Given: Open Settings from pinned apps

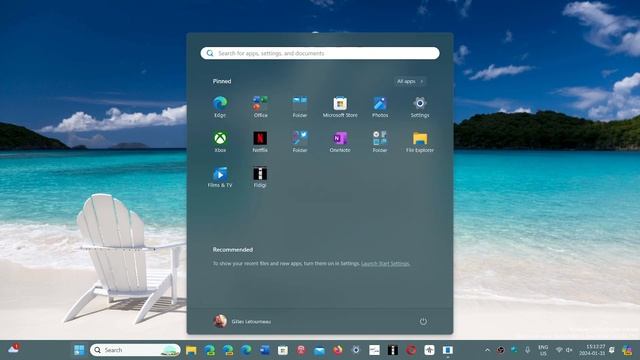Looking at the screenshot, I should click(420, 107).
